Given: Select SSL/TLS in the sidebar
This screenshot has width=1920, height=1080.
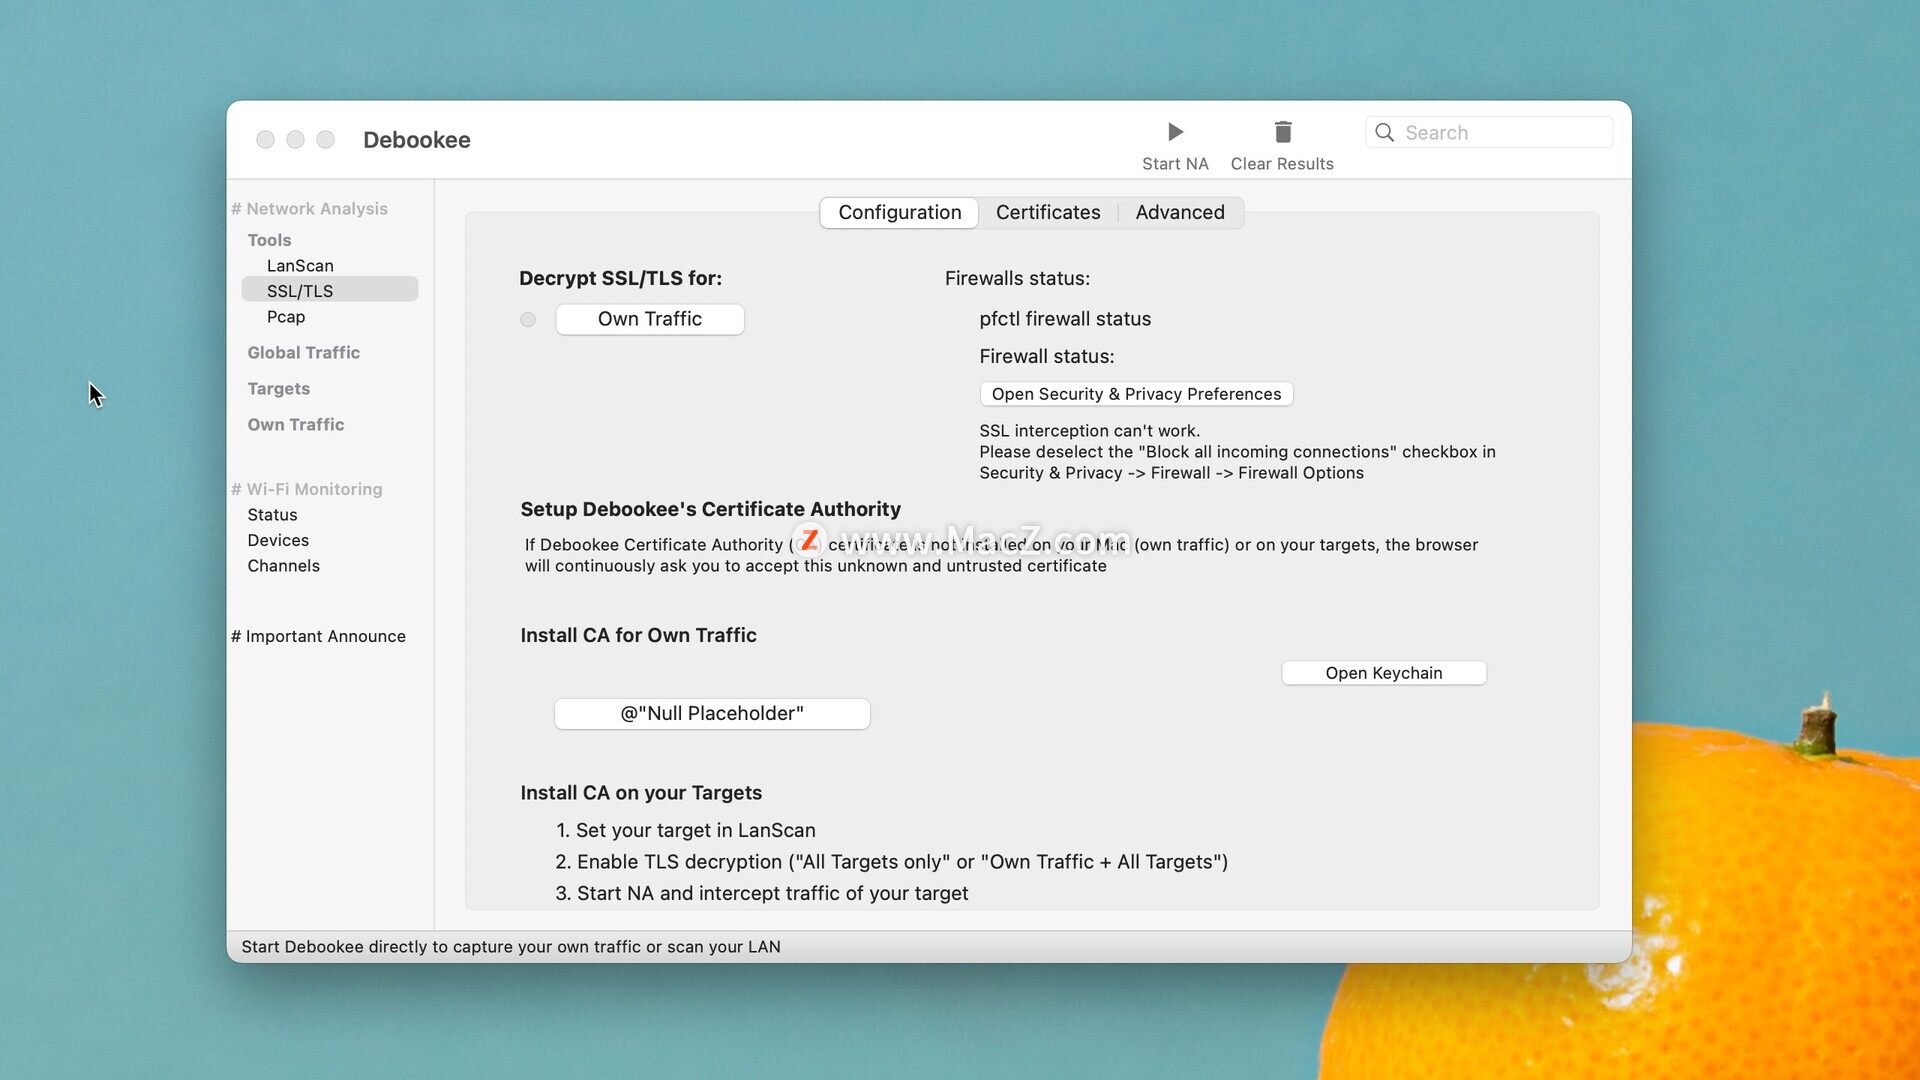Looking at the screenshot, I should click(x=330, y=291).
